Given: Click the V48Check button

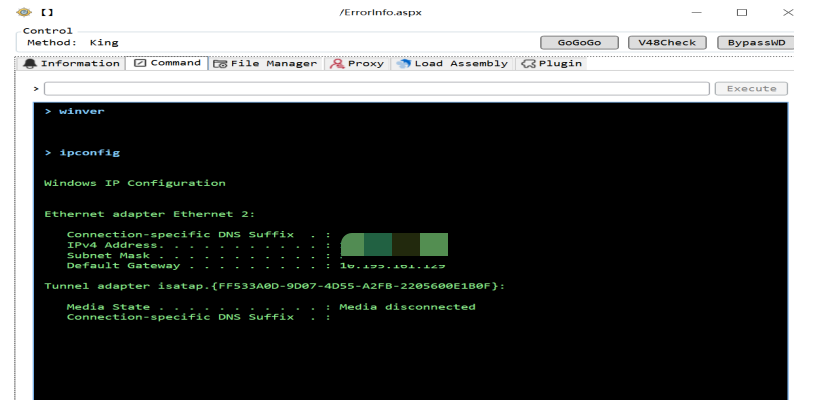Looking at the screenshot, I should pyautogui.click(x=668, y=43).
